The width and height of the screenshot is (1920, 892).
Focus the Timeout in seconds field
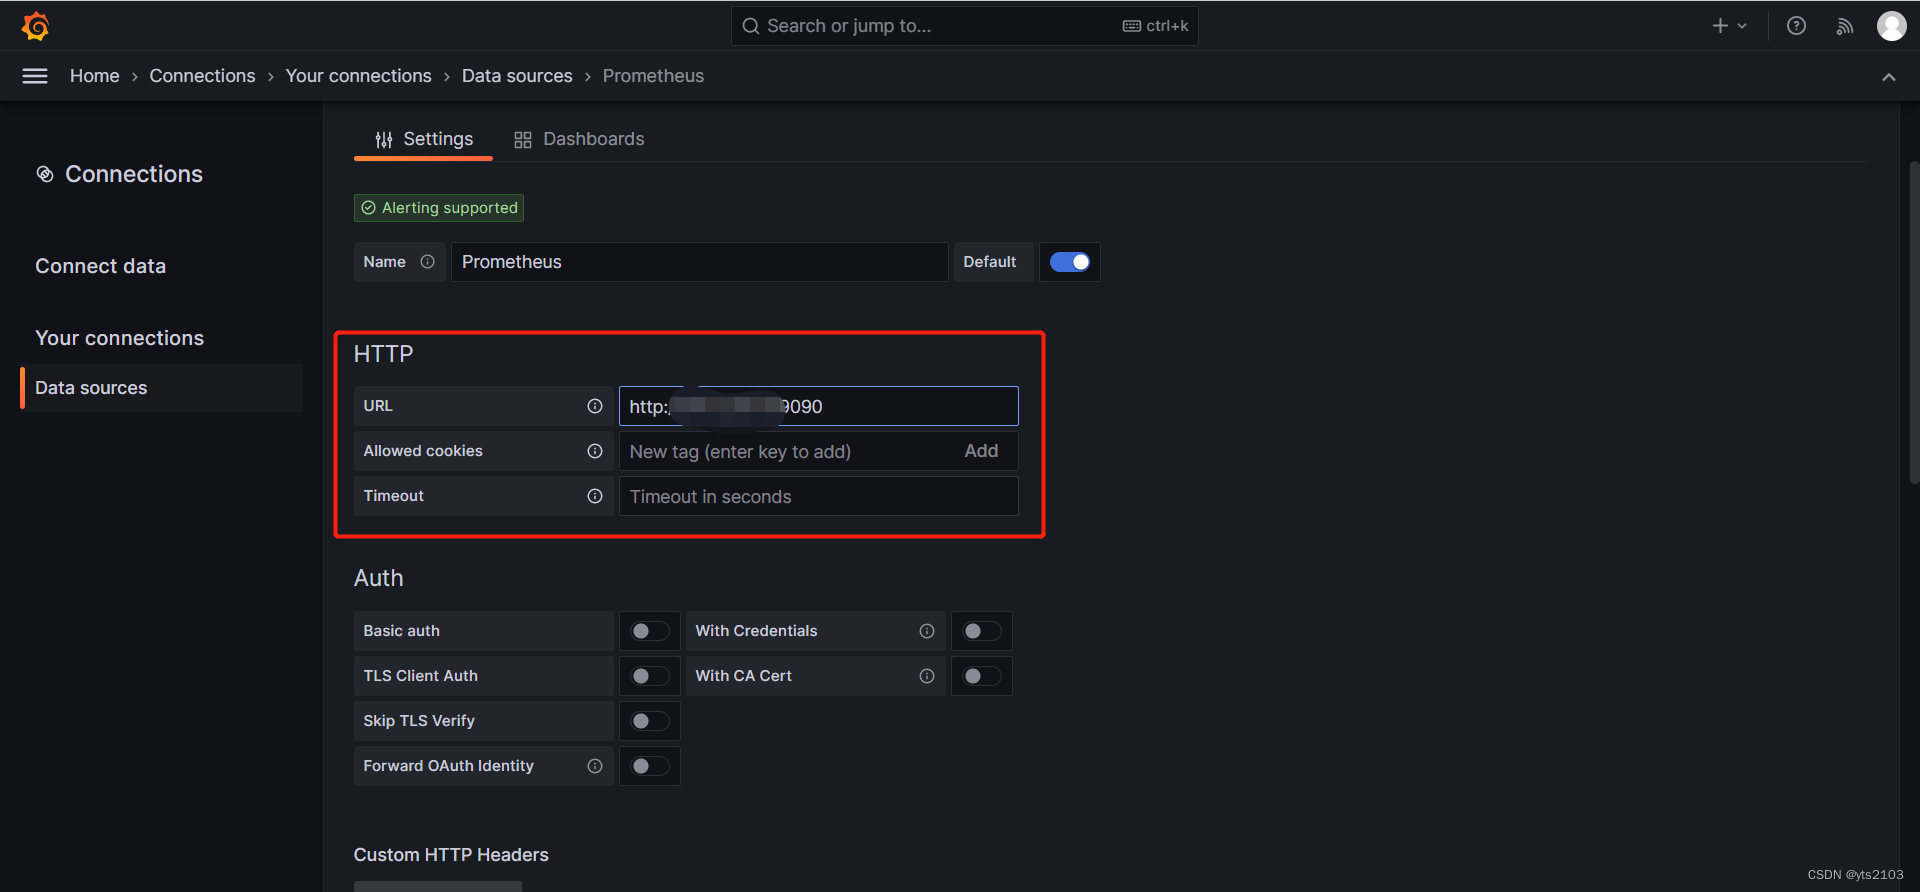[x=819, y=496]
